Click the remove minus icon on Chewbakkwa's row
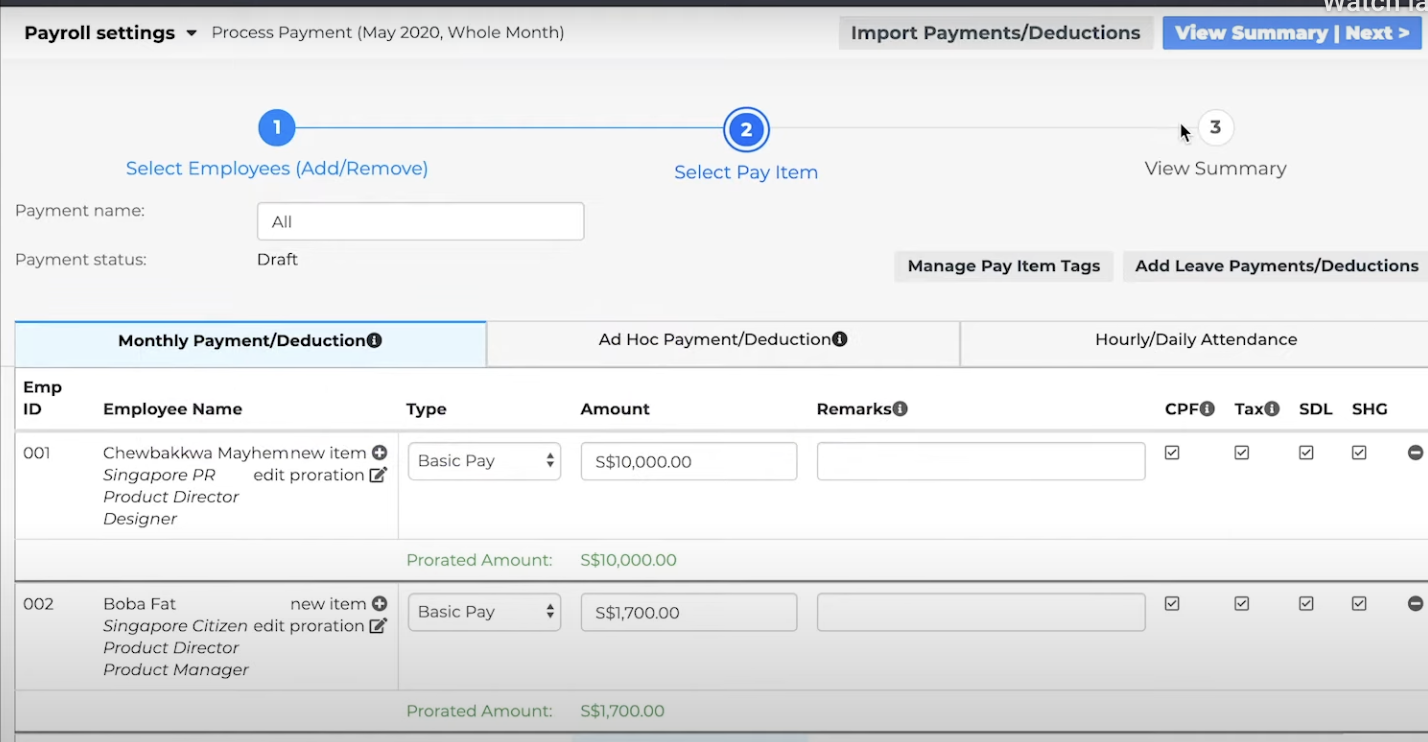 [1415, 452]
